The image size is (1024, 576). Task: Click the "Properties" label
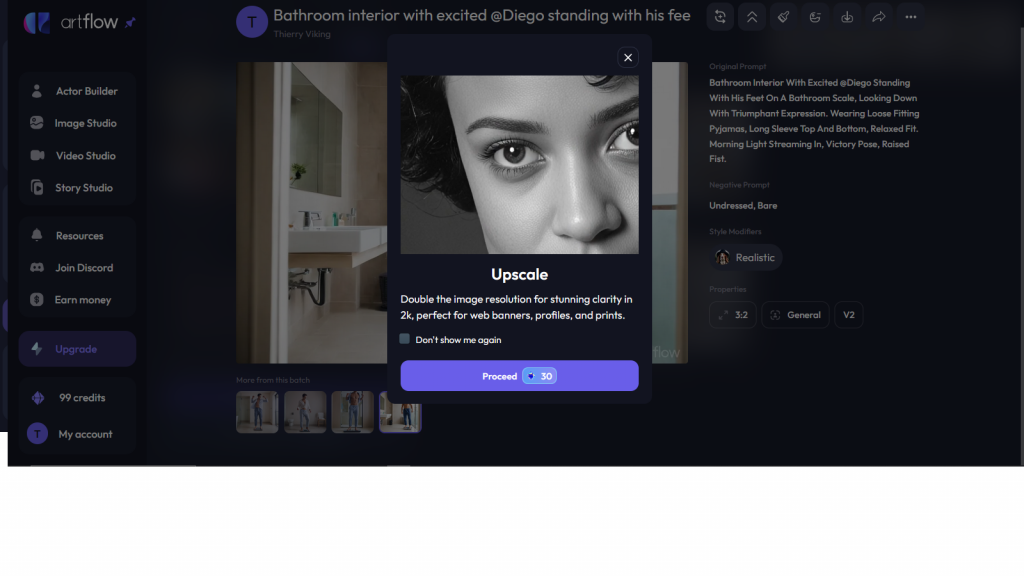[728, 289]
